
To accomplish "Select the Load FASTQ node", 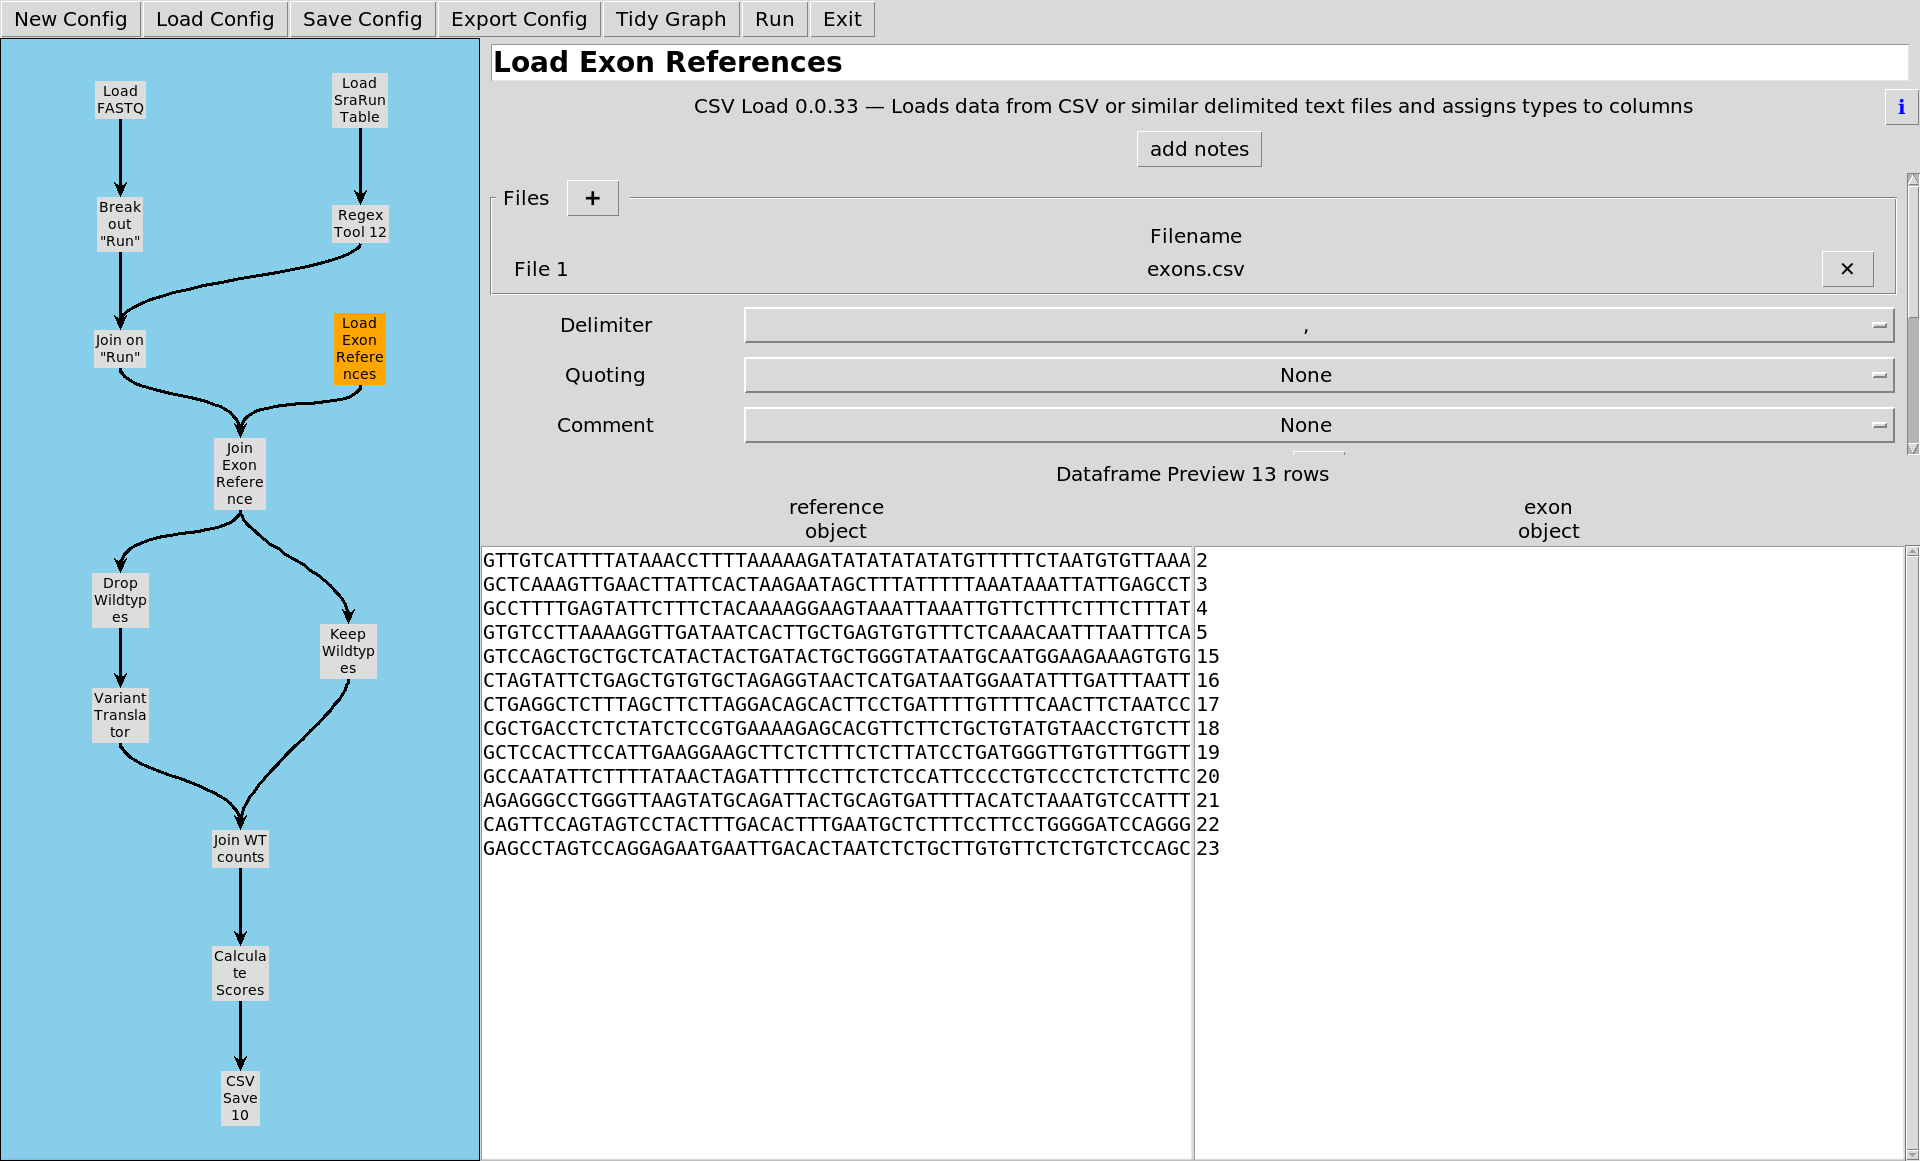I will point(120,100).
